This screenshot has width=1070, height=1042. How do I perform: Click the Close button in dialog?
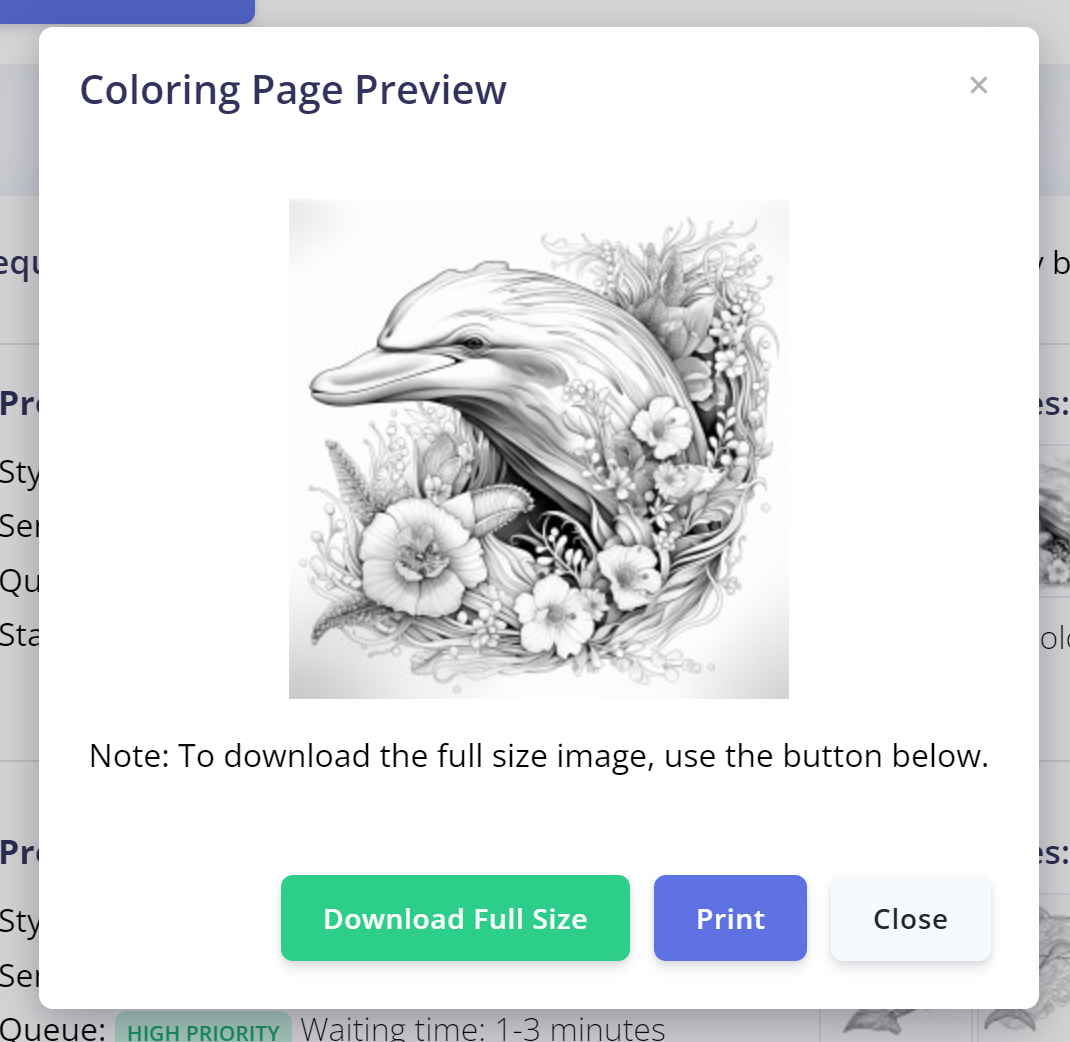pos(910,918)
